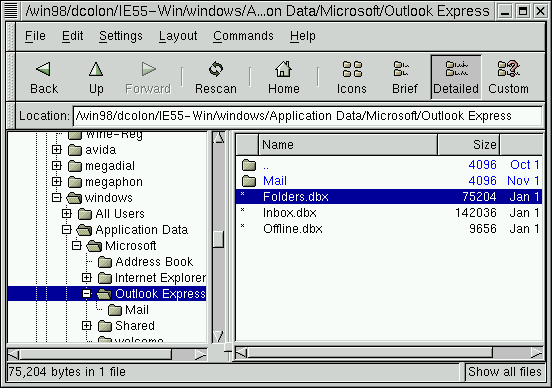Click the Show all files button
The height and width of the screenshot is (388, 552).
tap(504, 372)
